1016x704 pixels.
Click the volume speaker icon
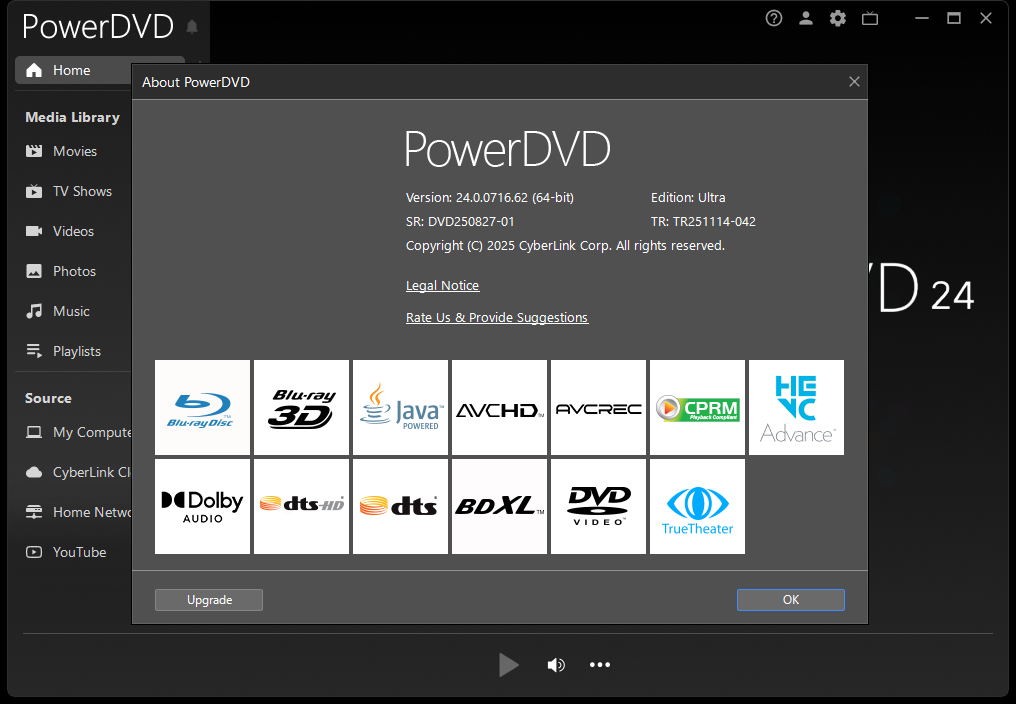point(556,665)
